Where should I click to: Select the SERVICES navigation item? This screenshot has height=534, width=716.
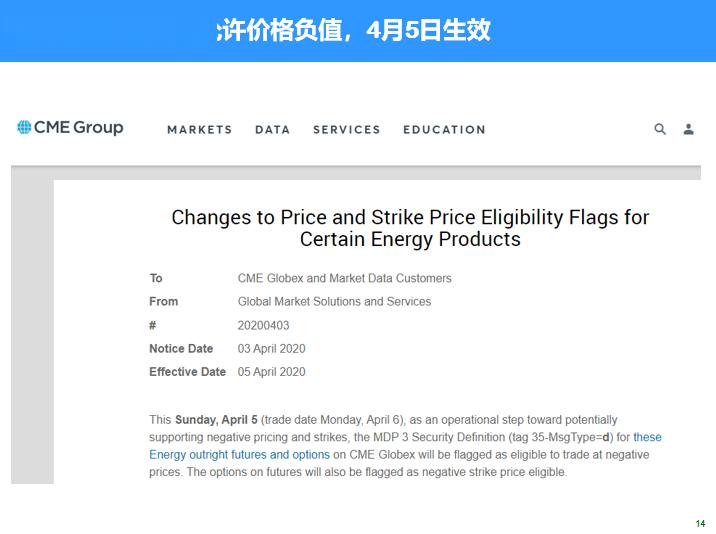point(346,130)
